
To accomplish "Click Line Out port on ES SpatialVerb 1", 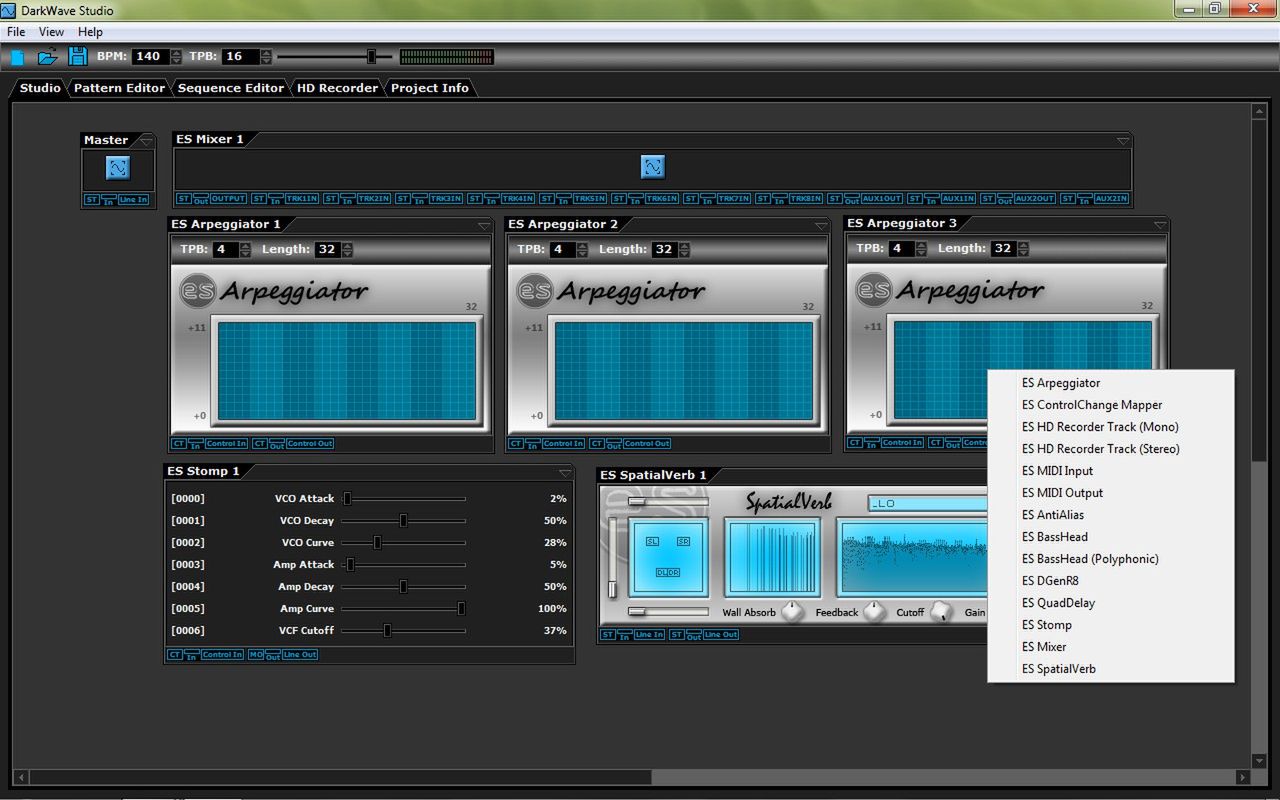I will click(720, 634).
